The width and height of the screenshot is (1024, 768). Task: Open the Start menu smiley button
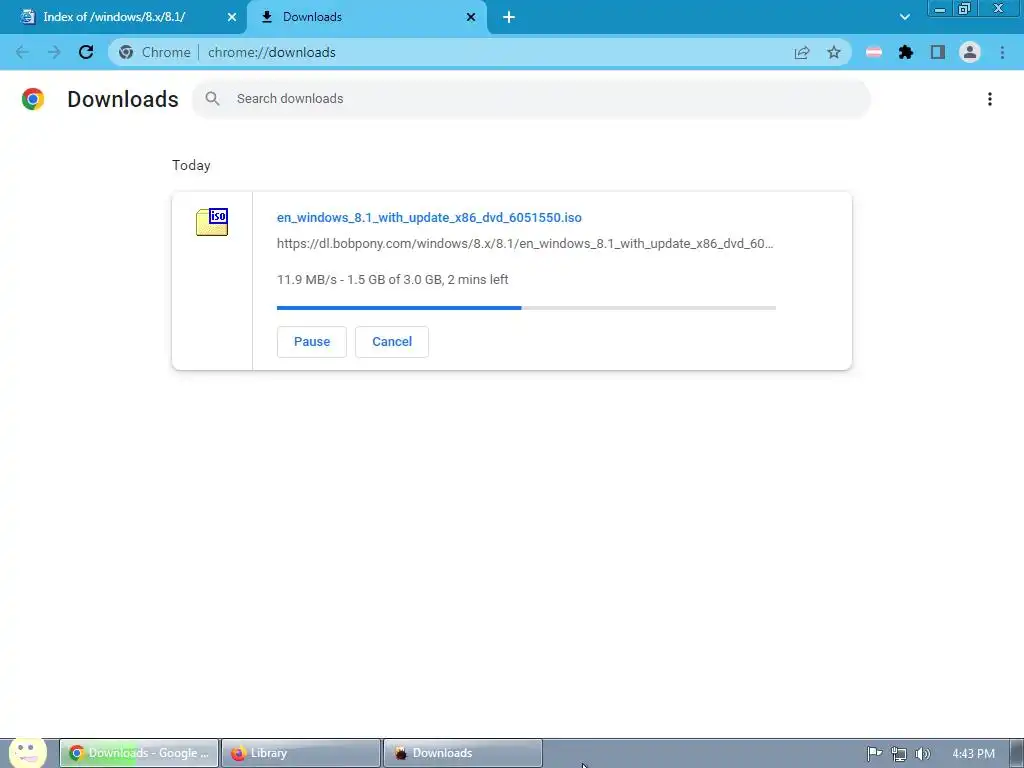(27, 753)
